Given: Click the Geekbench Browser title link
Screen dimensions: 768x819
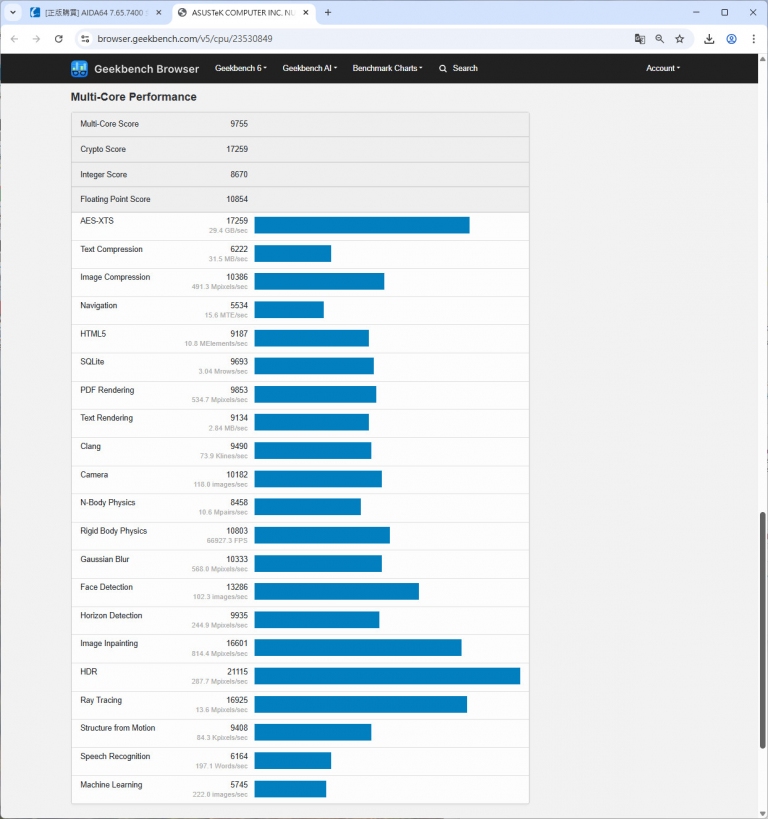Looking at the screenshot, I should (146, 69).
